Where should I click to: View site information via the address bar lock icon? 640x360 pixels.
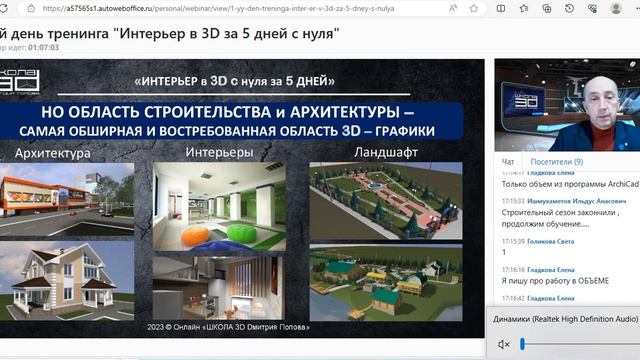(x=31, y=8)
